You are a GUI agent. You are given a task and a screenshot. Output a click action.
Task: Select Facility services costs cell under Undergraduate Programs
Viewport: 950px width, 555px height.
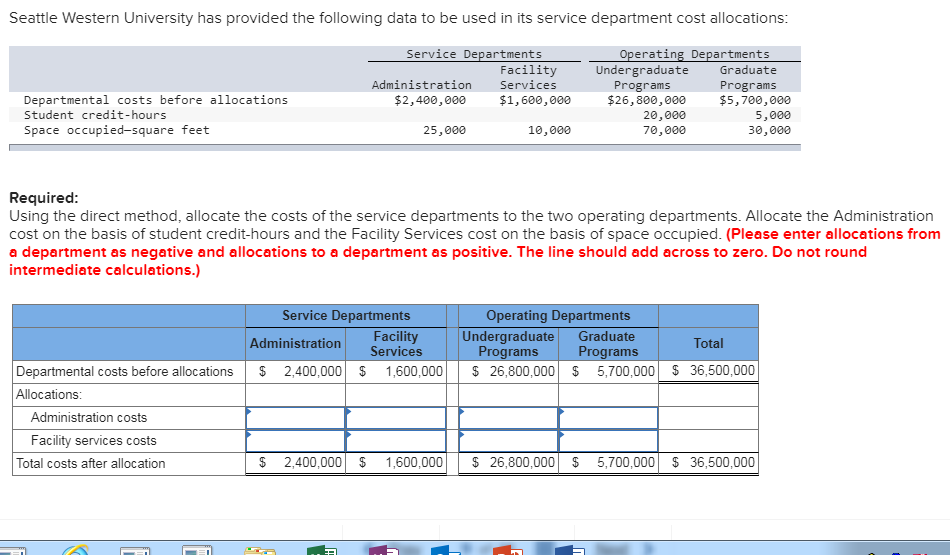click(508, 441)
